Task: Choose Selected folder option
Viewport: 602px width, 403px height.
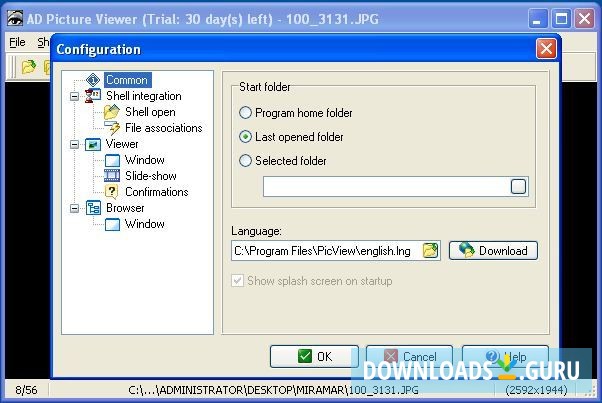Action: tap(283, 160)
